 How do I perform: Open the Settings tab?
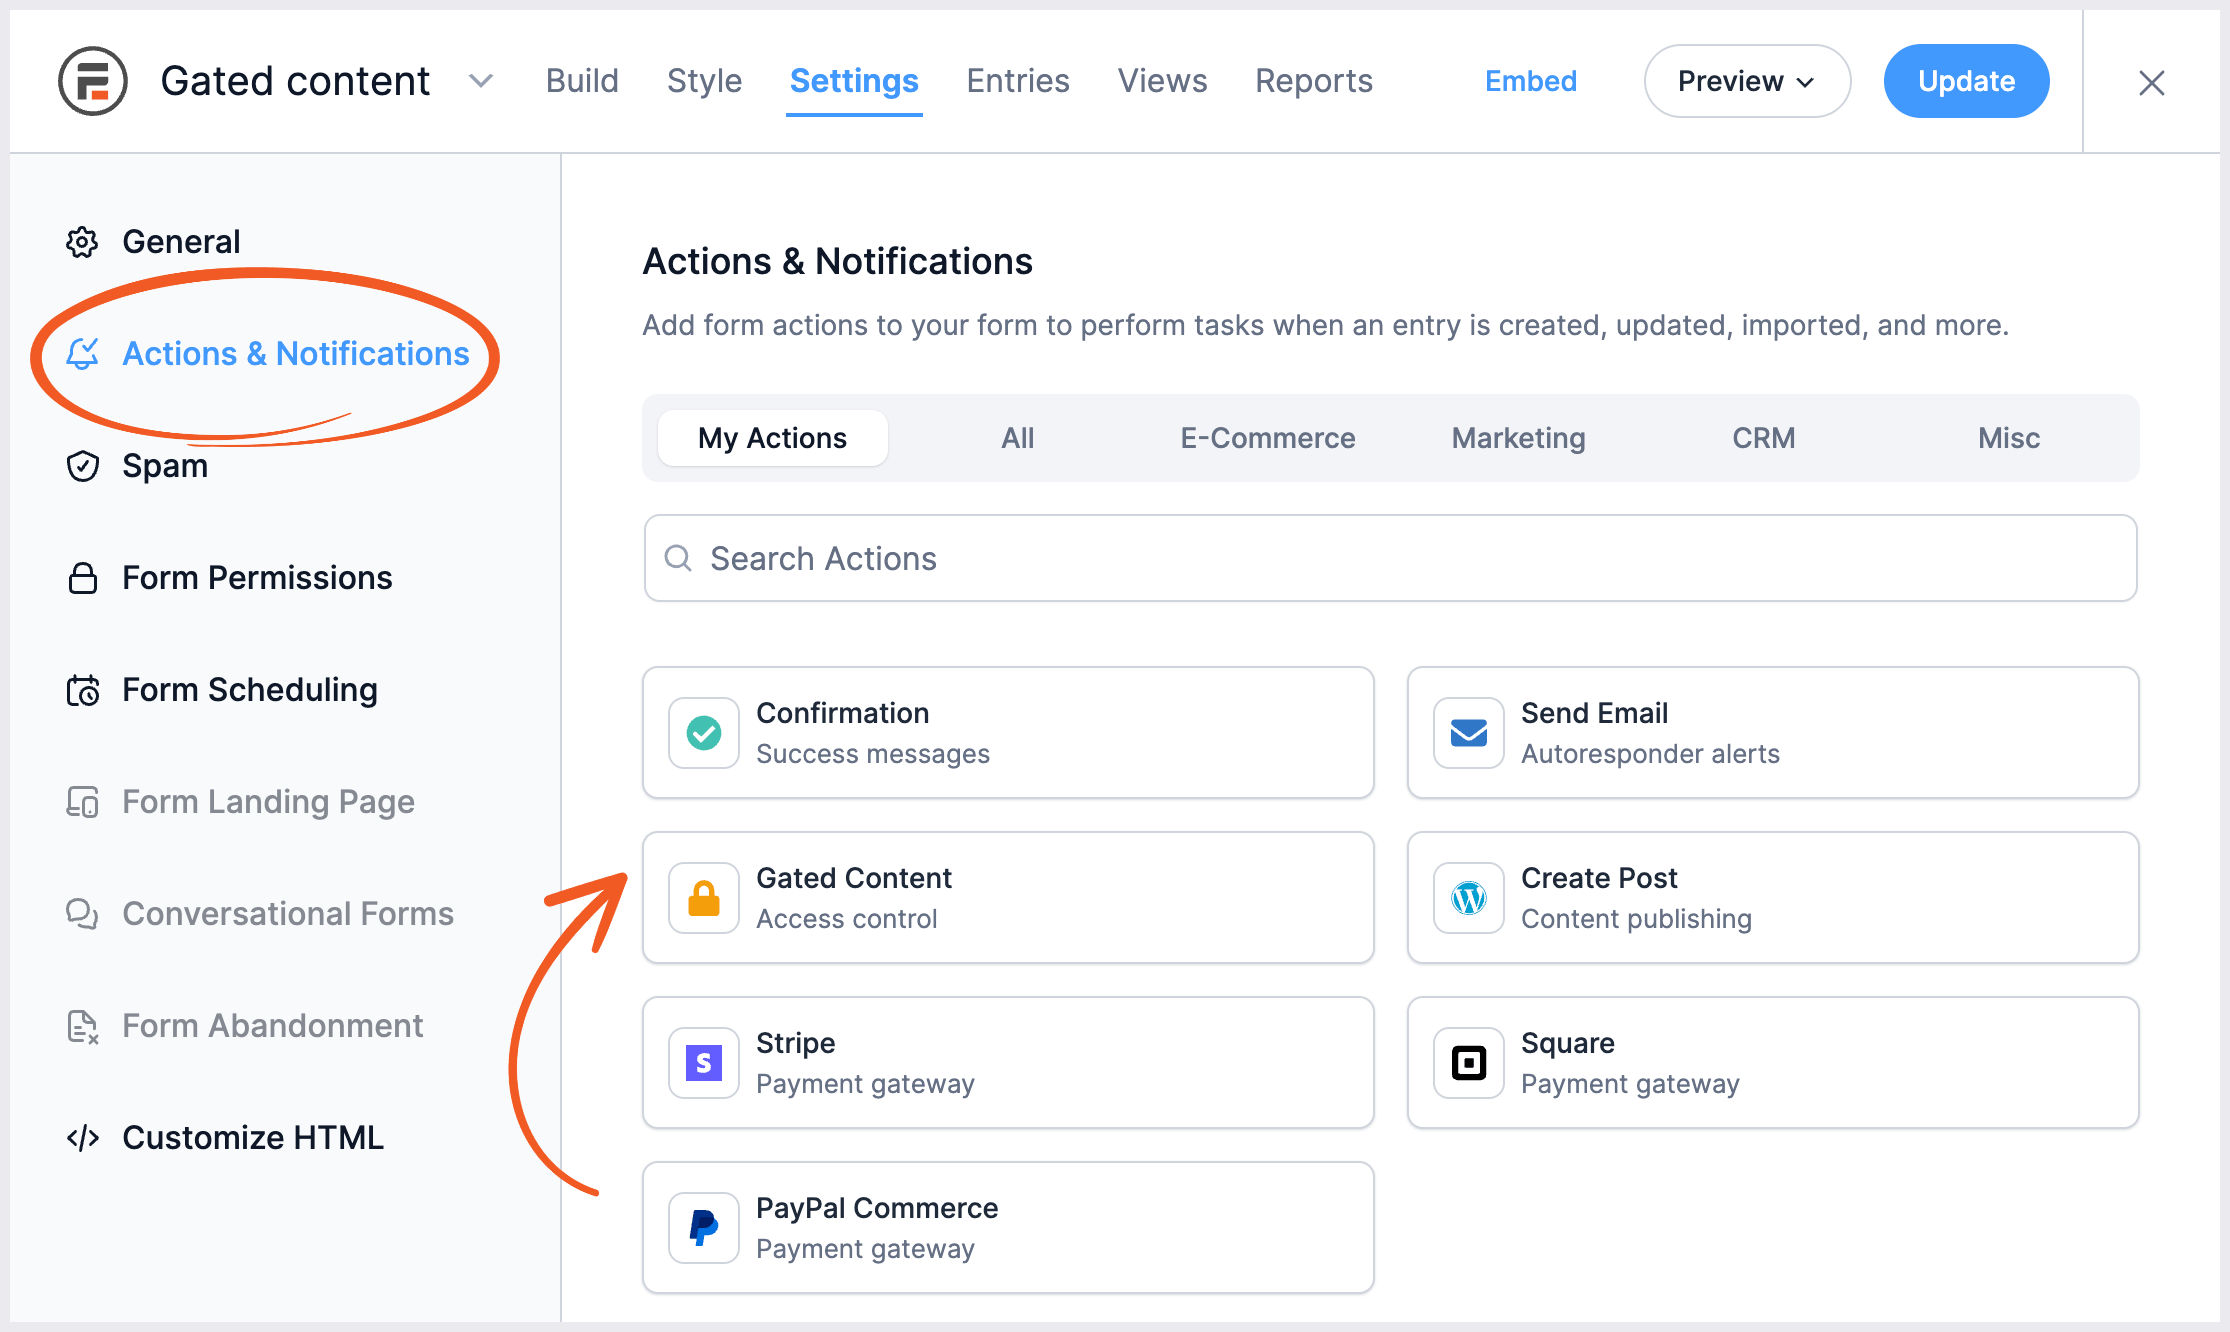click(854, 81)
